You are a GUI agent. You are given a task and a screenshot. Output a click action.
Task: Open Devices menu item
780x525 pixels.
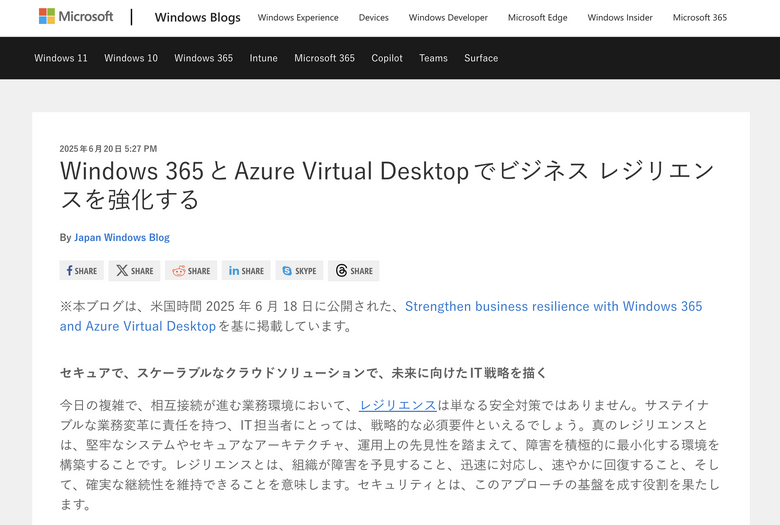[374, 17]
